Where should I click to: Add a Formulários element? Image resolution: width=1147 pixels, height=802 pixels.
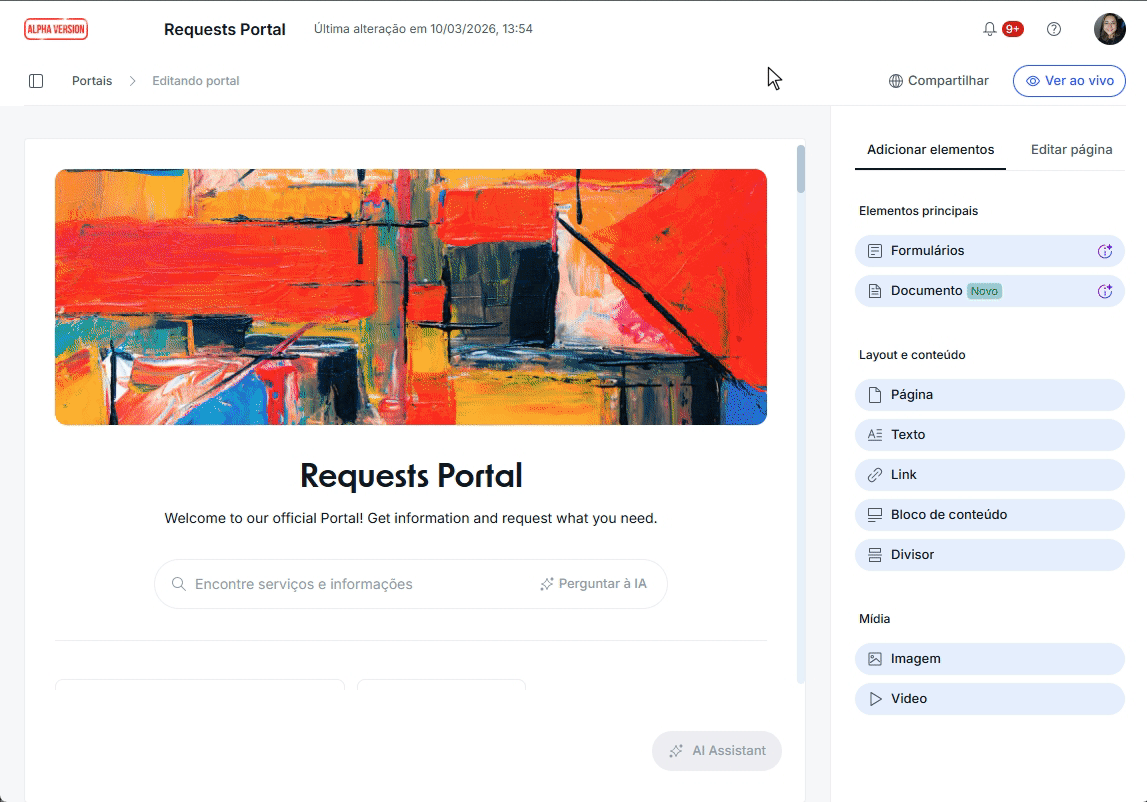tap(989, 251)
